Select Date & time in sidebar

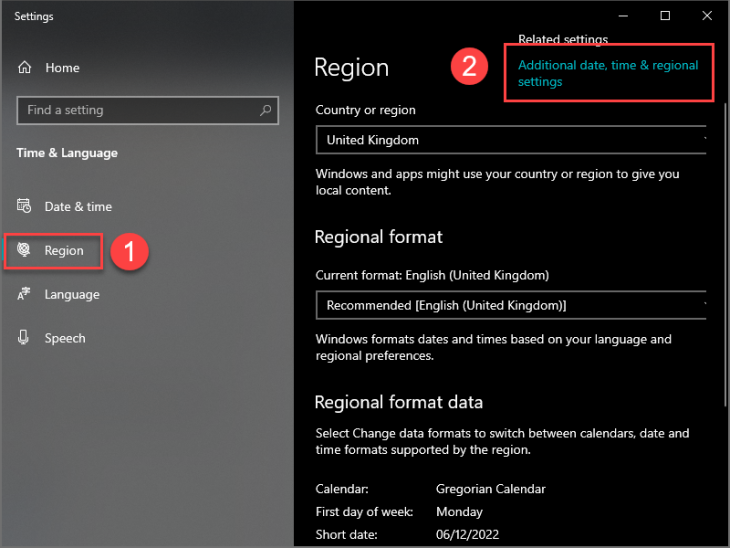(78, 207)
